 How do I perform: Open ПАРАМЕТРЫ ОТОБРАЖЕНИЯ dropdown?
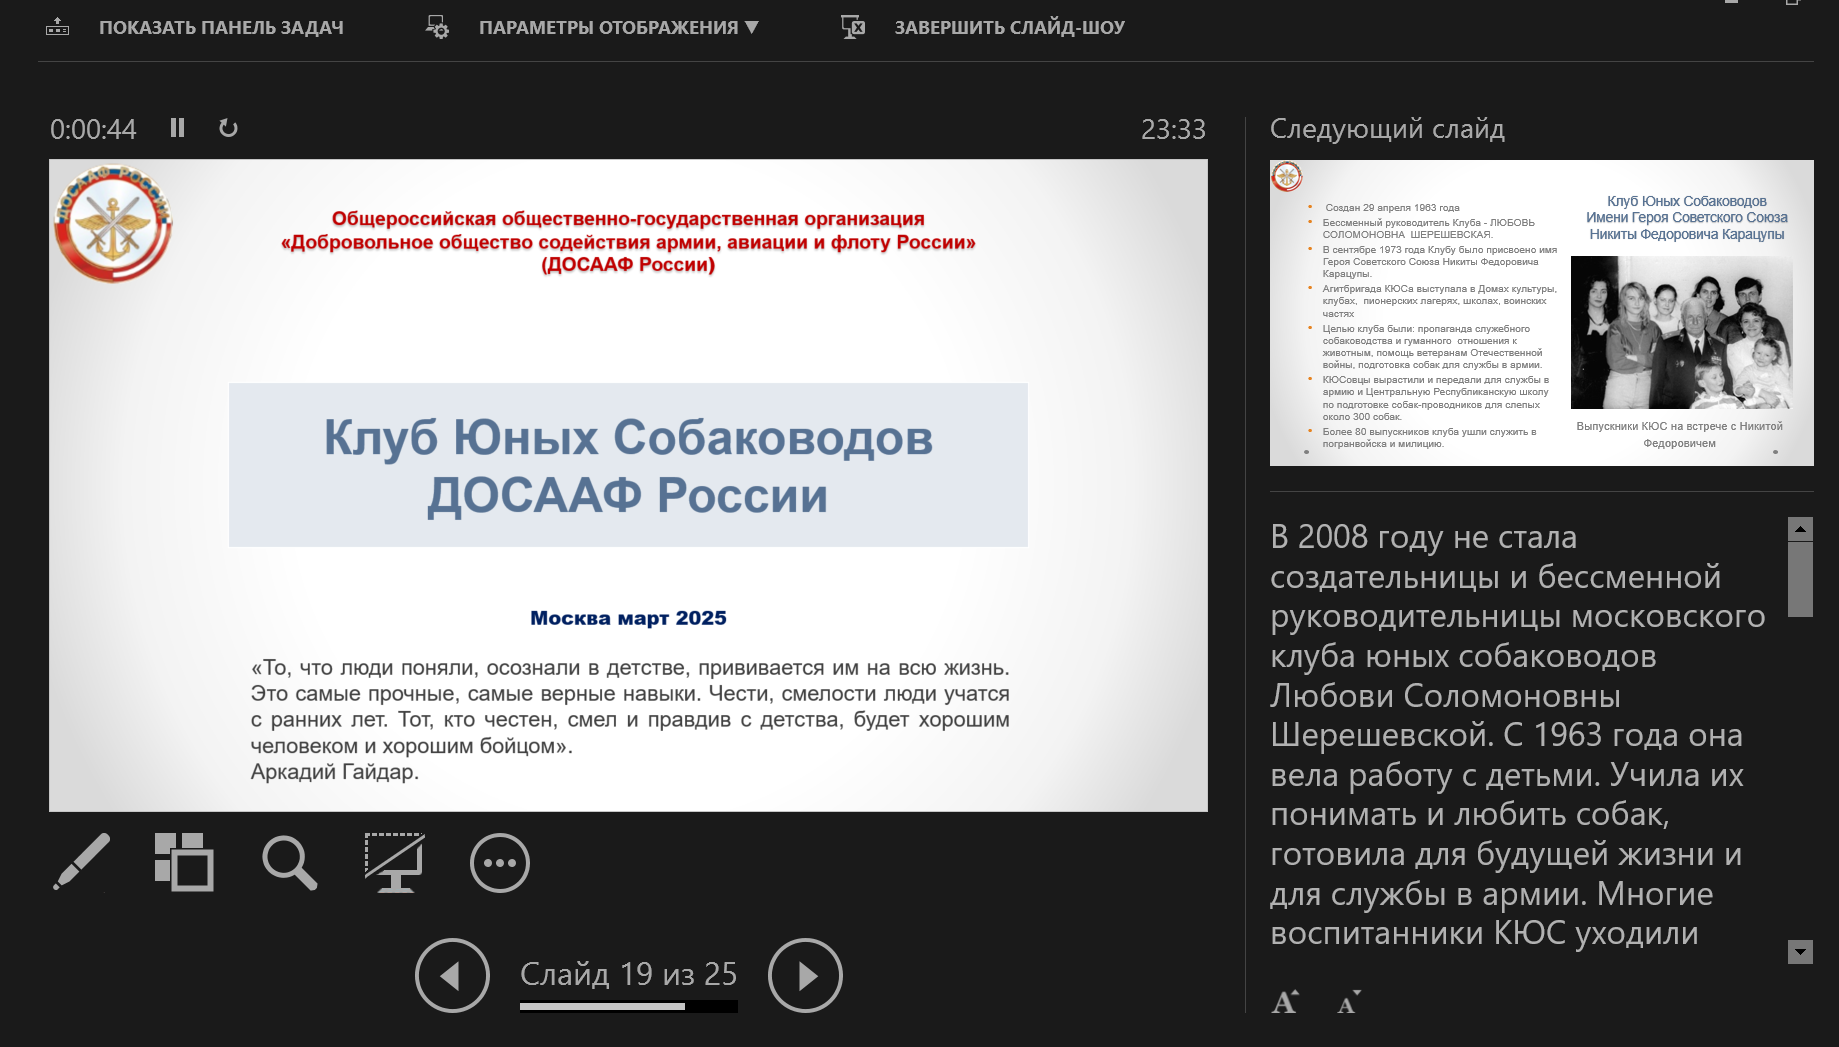(x=618, y=28)
